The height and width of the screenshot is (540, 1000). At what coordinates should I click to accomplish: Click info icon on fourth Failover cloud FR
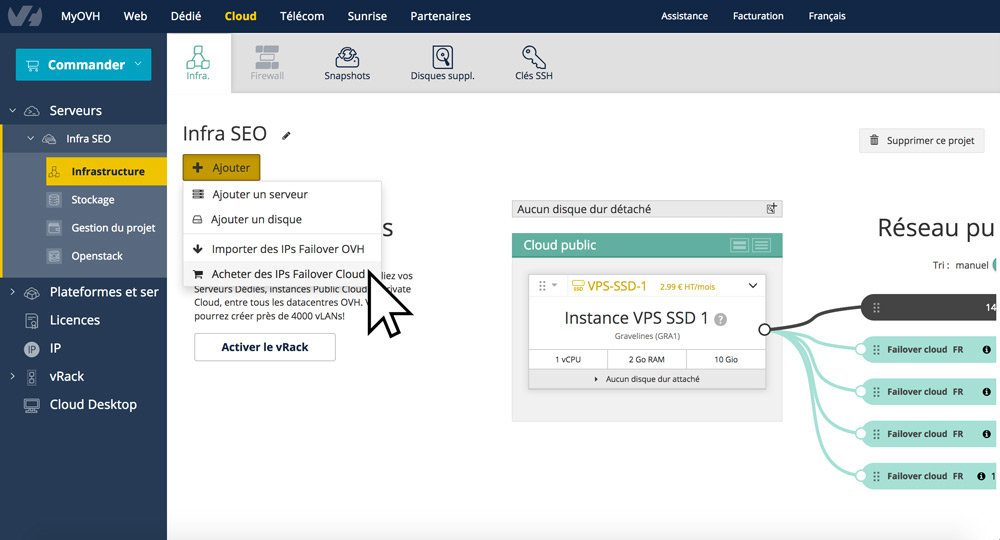(981, 476)
